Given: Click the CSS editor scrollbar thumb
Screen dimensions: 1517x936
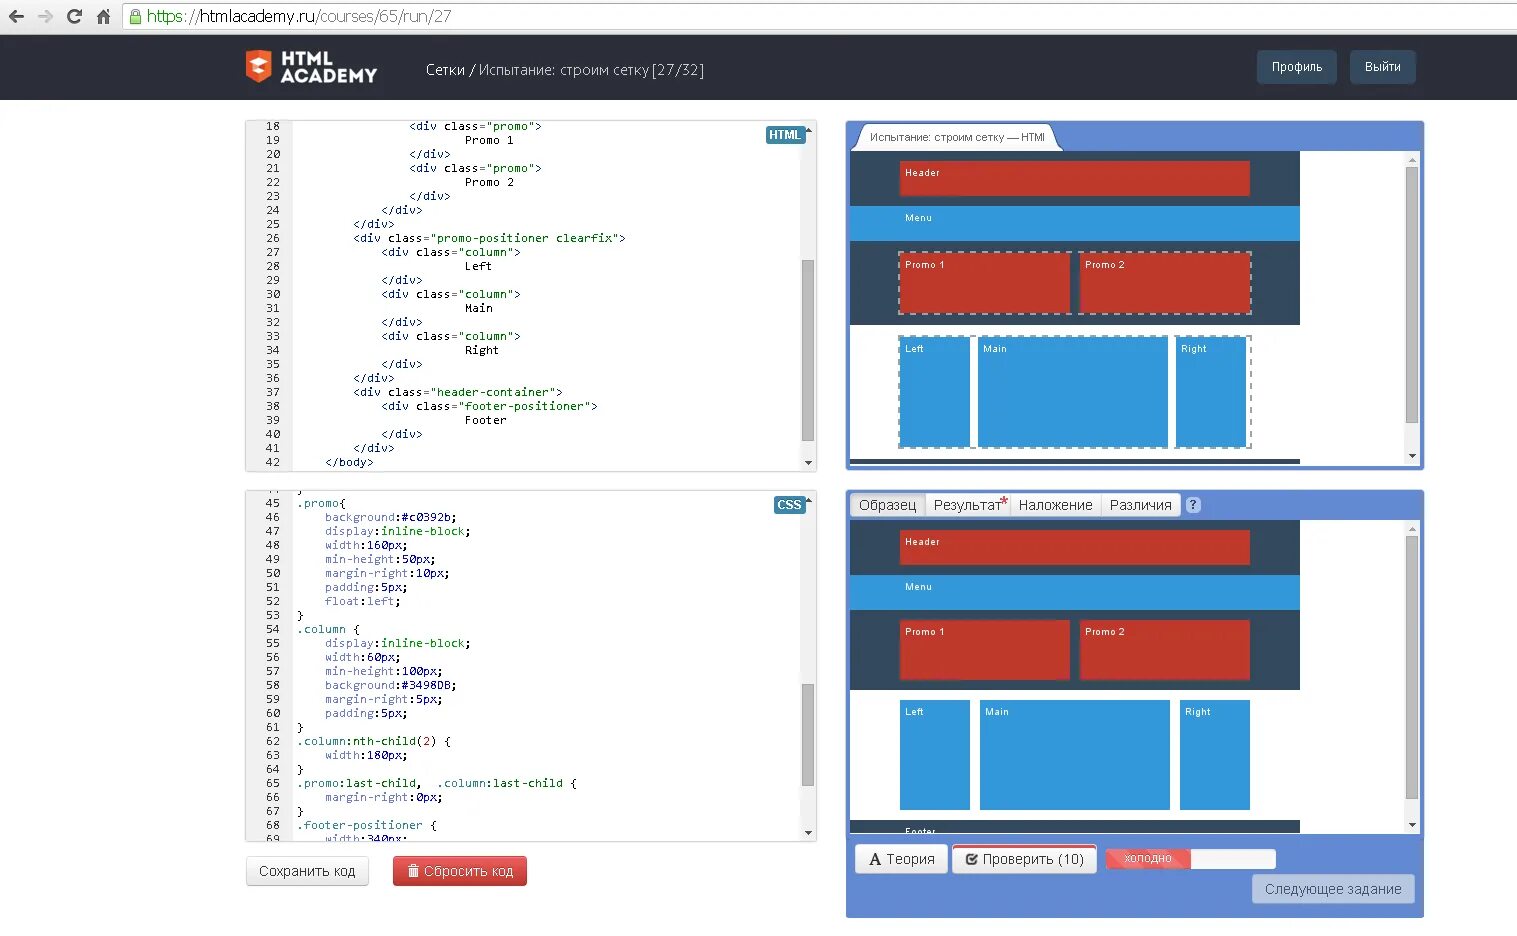Looking at the screenshot, I should (808, 735).
